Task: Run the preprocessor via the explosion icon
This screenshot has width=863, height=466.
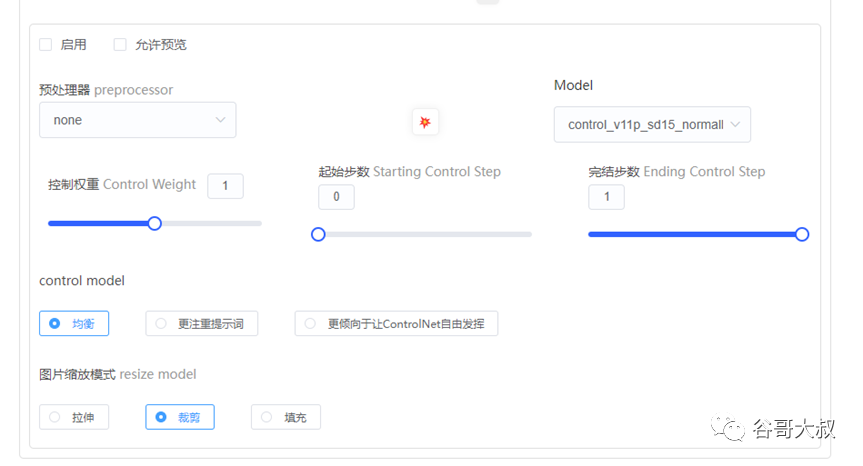Action: tap(425, 122)
